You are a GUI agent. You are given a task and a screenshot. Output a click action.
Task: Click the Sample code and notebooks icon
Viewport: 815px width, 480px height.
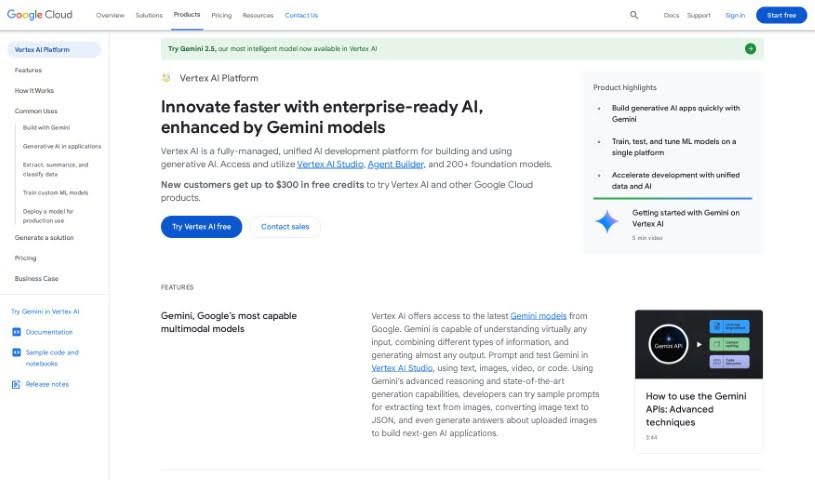tap(16, 353)
